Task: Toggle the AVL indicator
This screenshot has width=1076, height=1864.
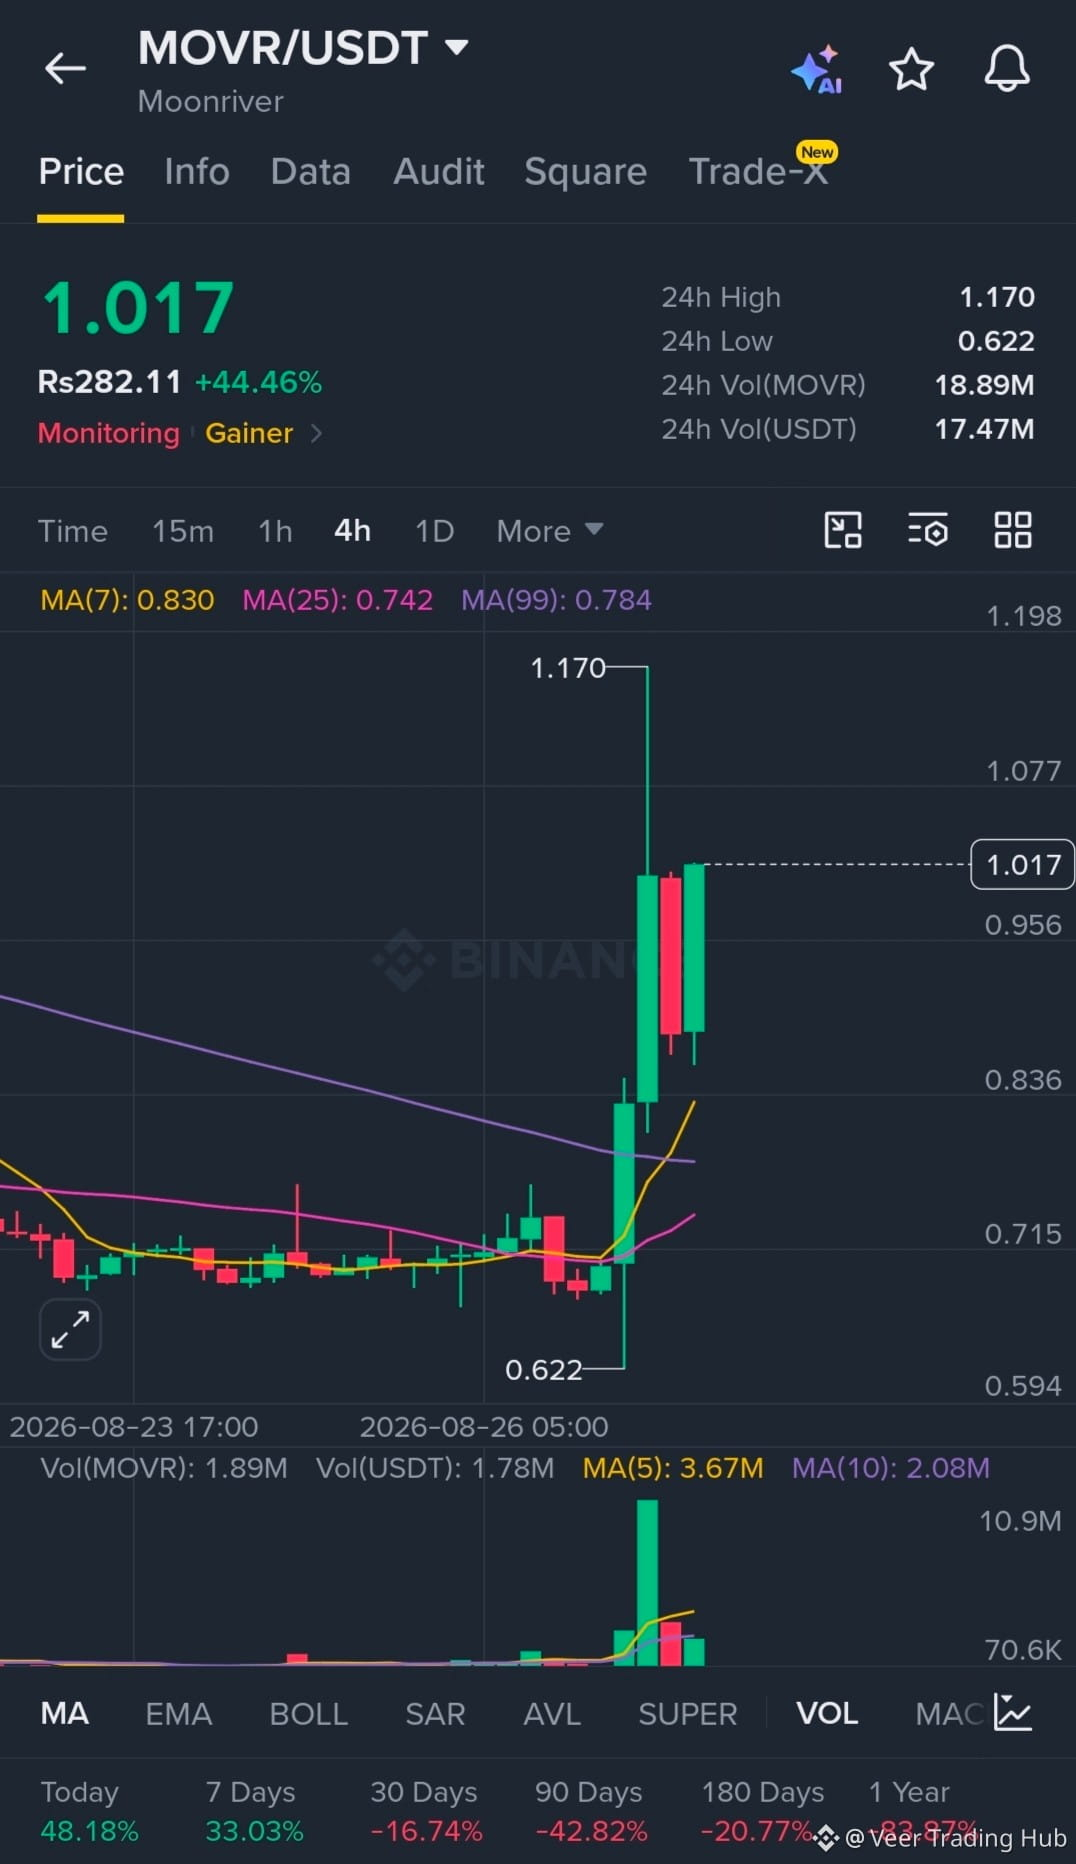Action: click(552, 1713)
